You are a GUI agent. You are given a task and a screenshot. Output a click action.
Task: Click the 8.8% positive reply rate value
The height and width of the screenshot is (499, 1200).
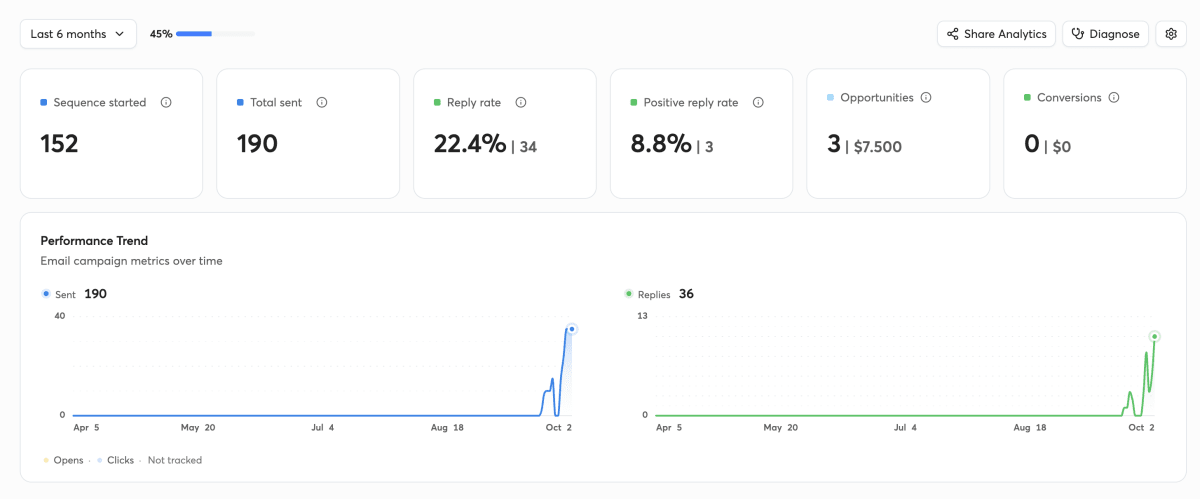click(x=661, y=144)
